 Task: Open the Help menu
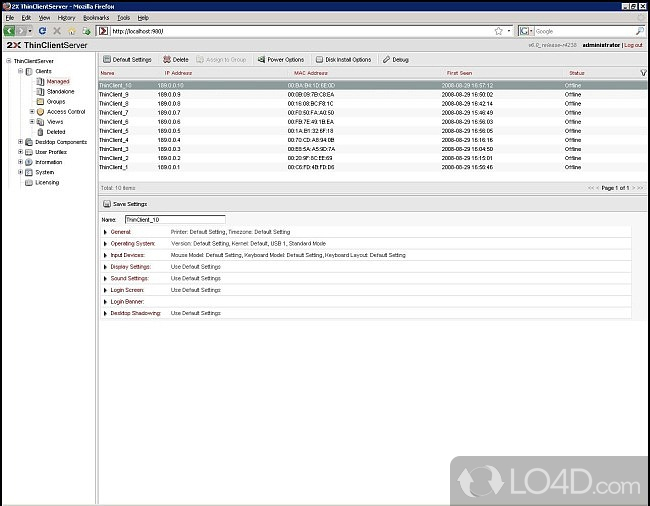[x=143, y=18]
